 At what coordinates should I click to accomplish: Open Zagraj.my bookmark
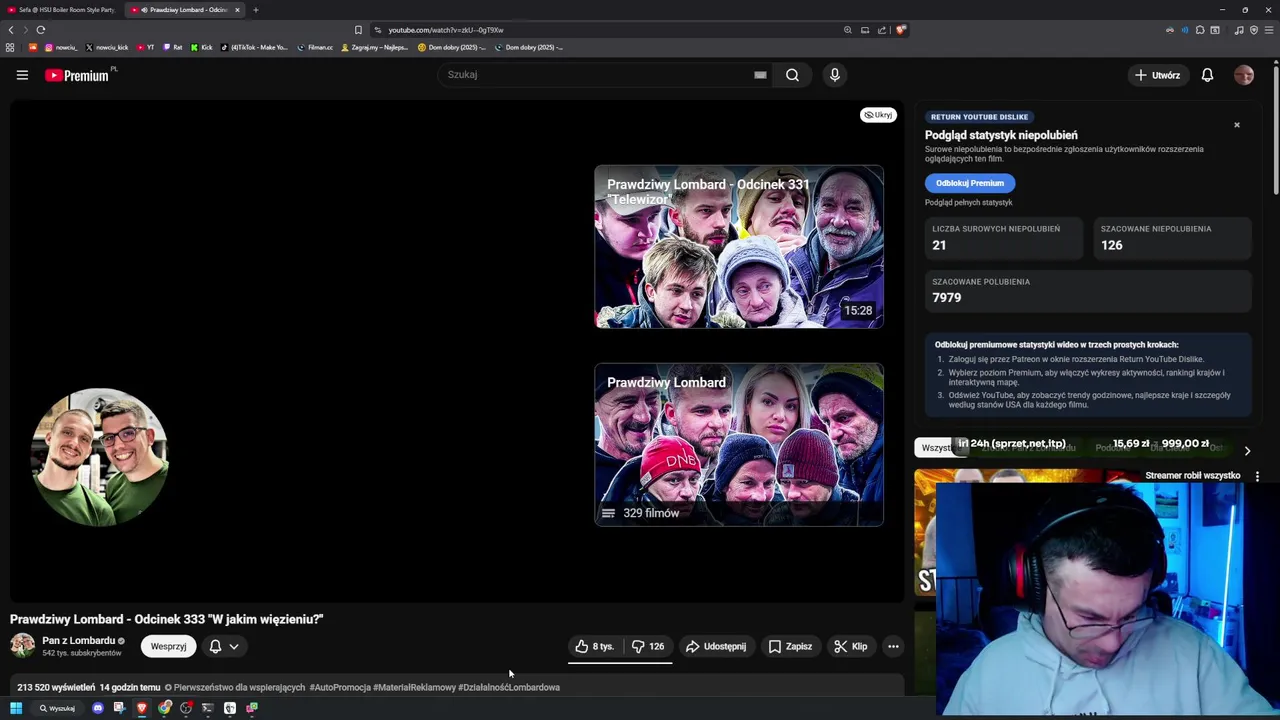[x=376, y=47]
